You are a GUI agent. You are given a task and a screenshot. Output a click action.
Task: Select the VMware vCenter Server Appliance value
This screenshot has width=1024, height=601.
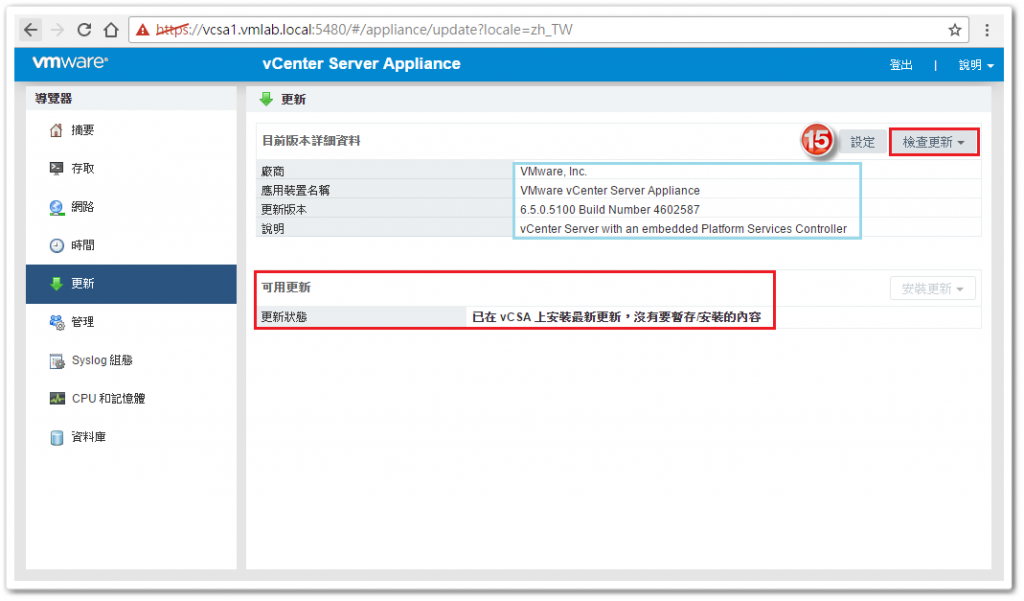pyautogui.click(x=610, y=191)
